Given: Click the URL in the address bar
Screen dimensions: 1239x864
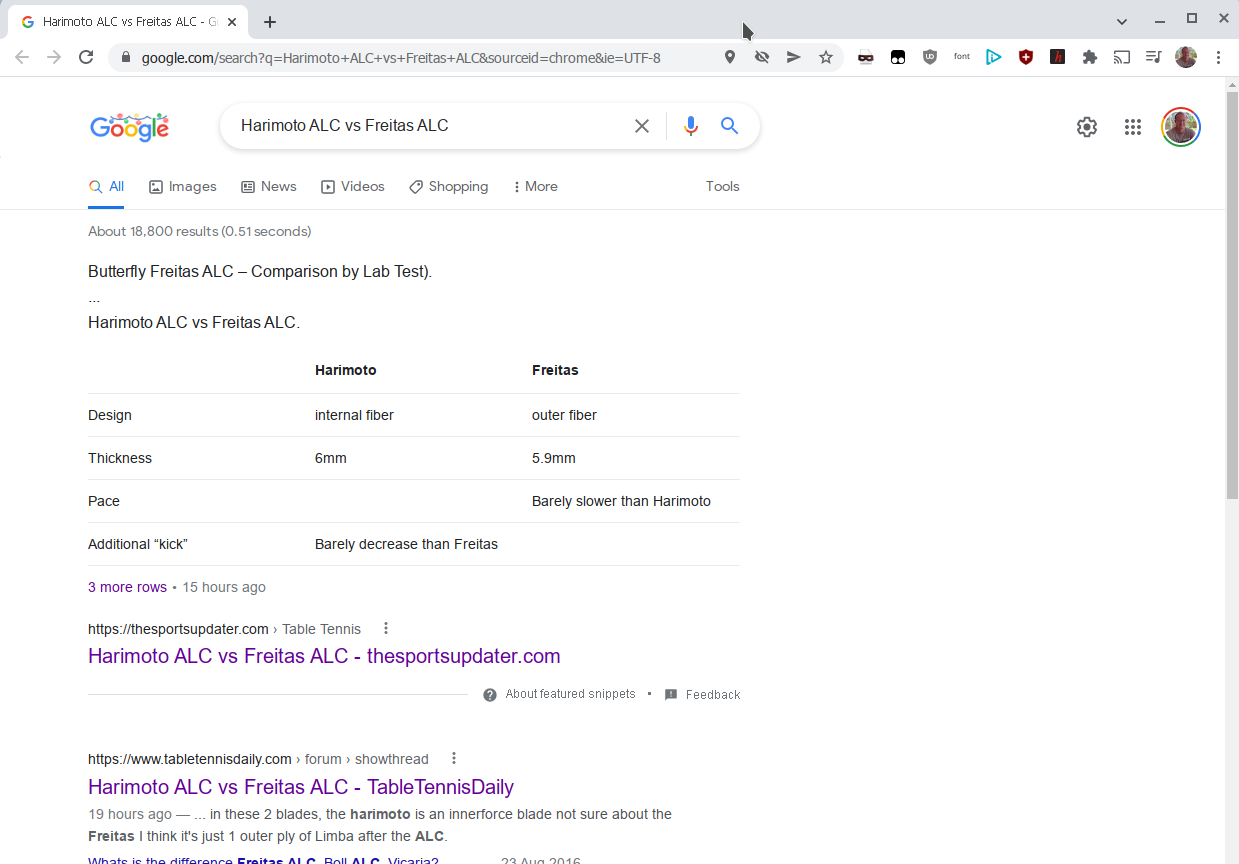Looking at the screenshot, I should (x=401, y=58).
